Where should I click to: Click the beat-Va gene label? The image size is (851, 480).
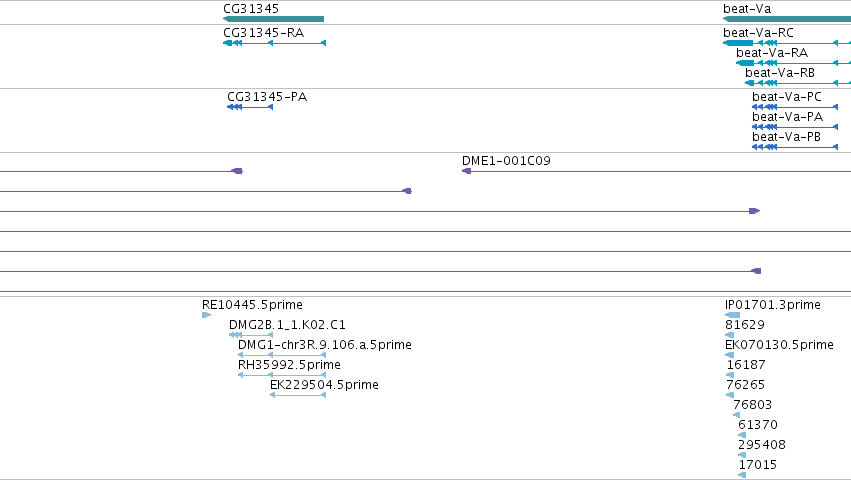747,9
